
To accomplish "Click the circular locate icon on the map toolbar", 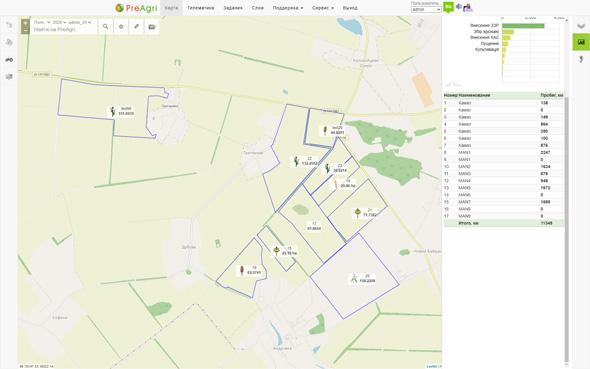I will point(121,27).
